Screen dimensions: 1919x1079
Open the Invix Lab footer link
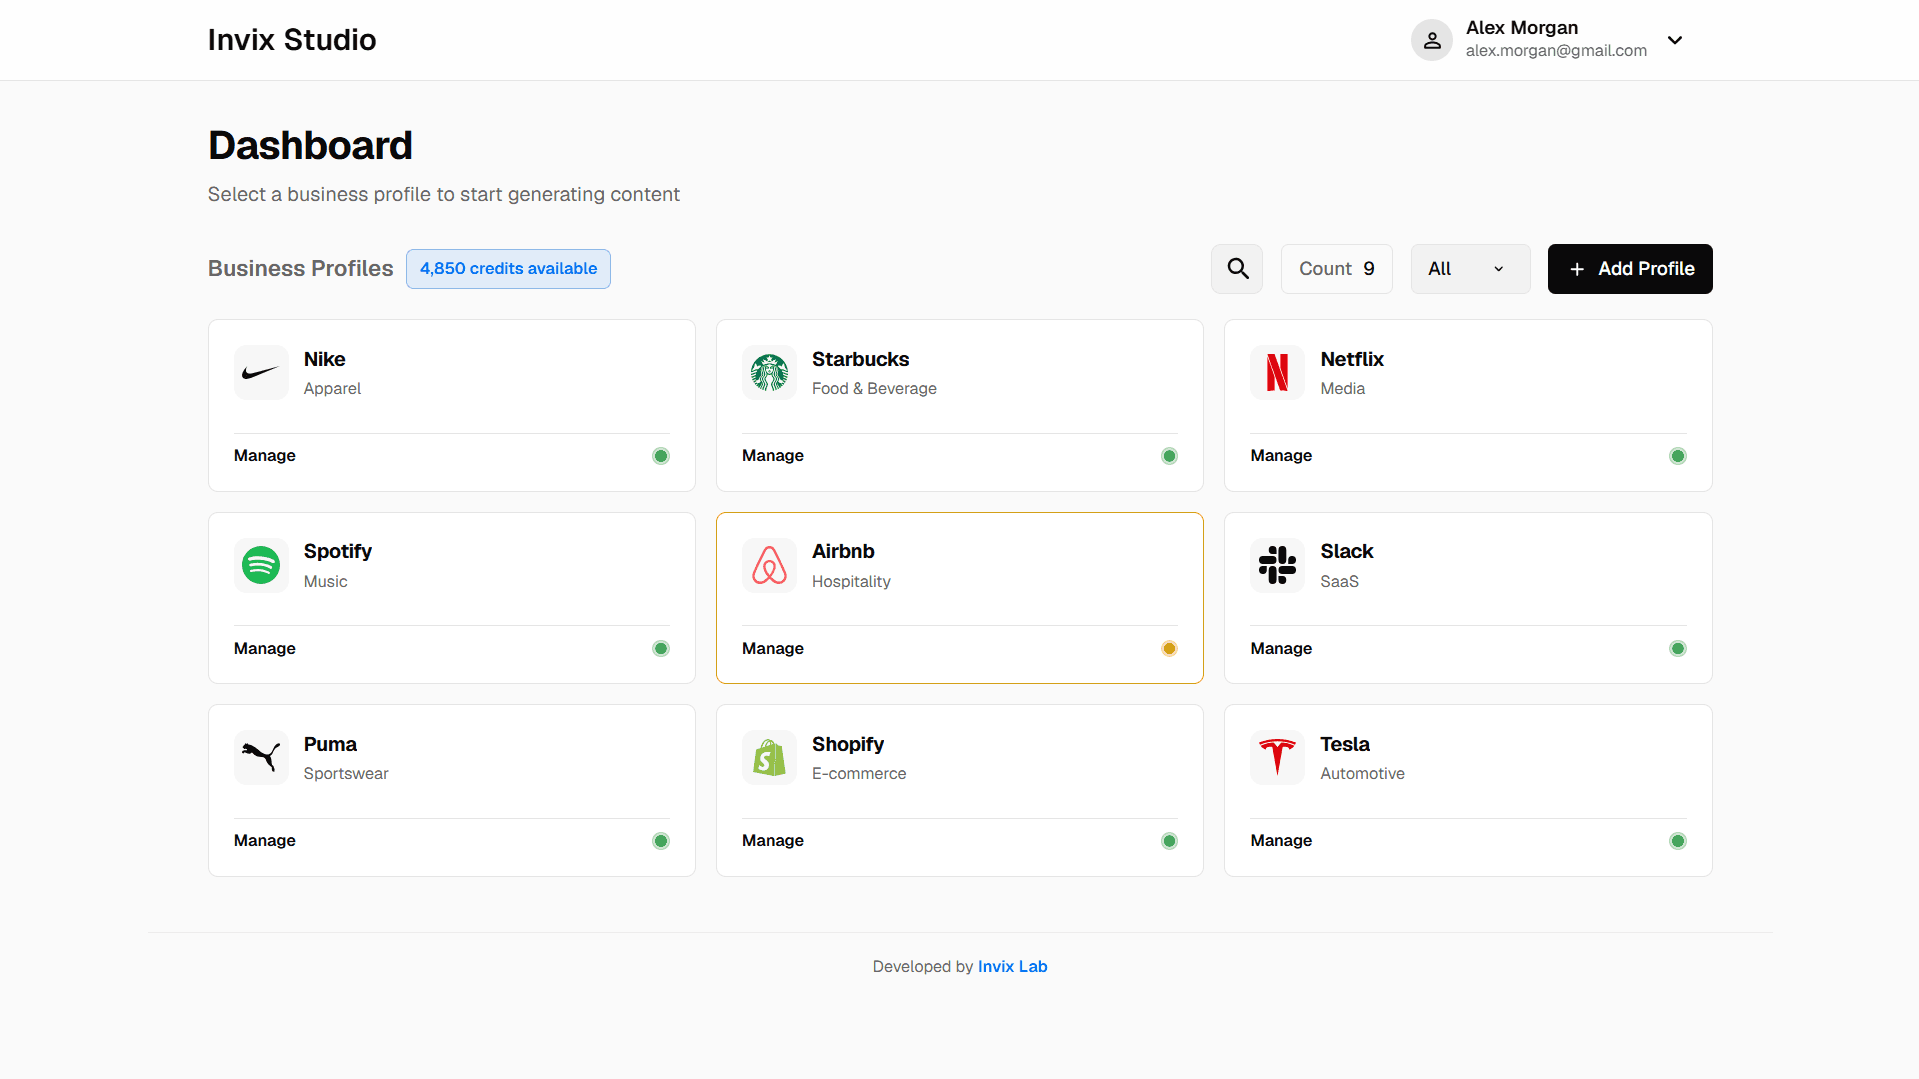point(1012,967)
